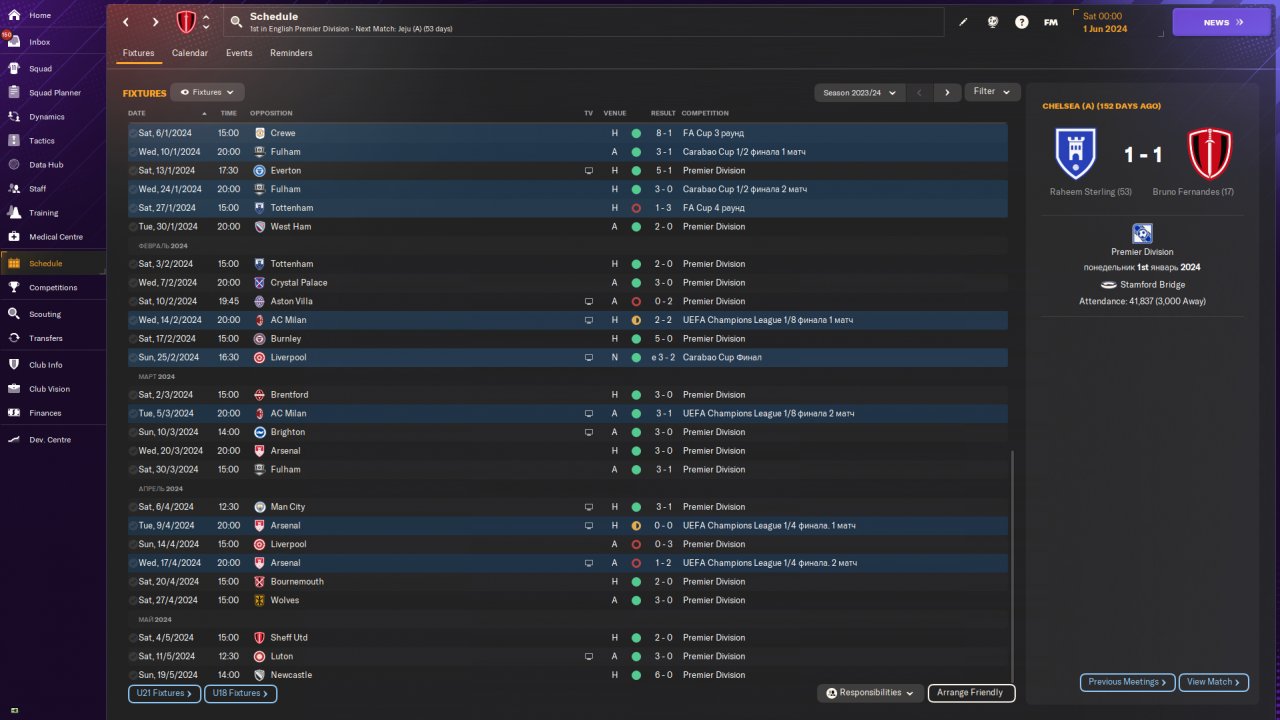
Task: Switch to the Events tab
Action: pos(239,53)
